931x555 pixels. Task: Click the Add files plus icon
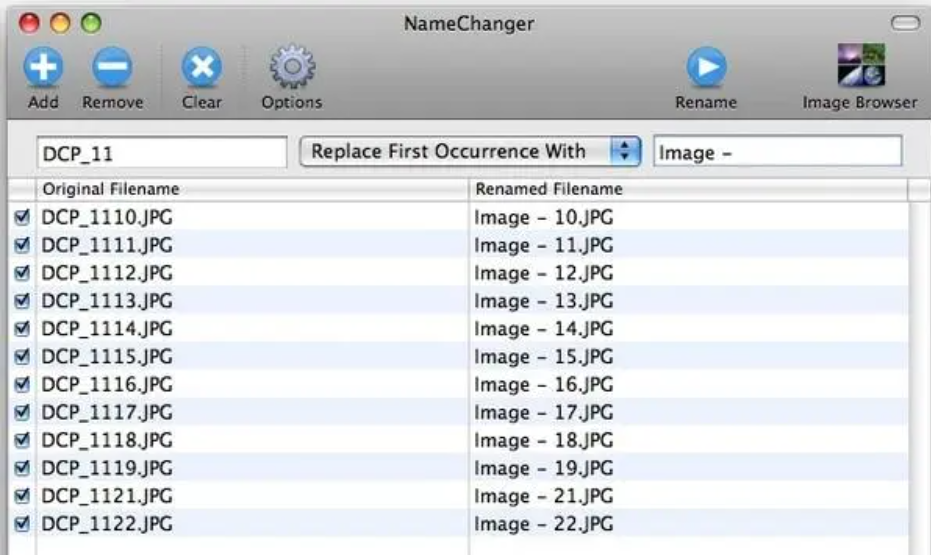[x=43, y=67]
